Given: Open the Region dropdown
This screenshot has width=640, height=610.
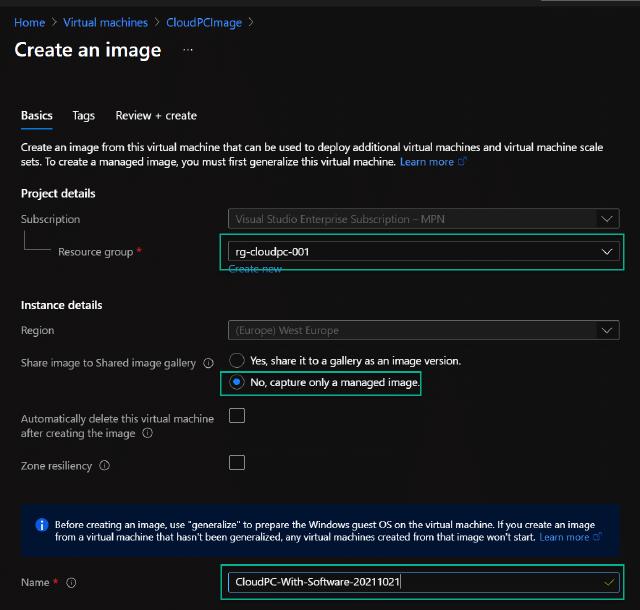Looking at the screenshot, I should [x=420, y=331].
